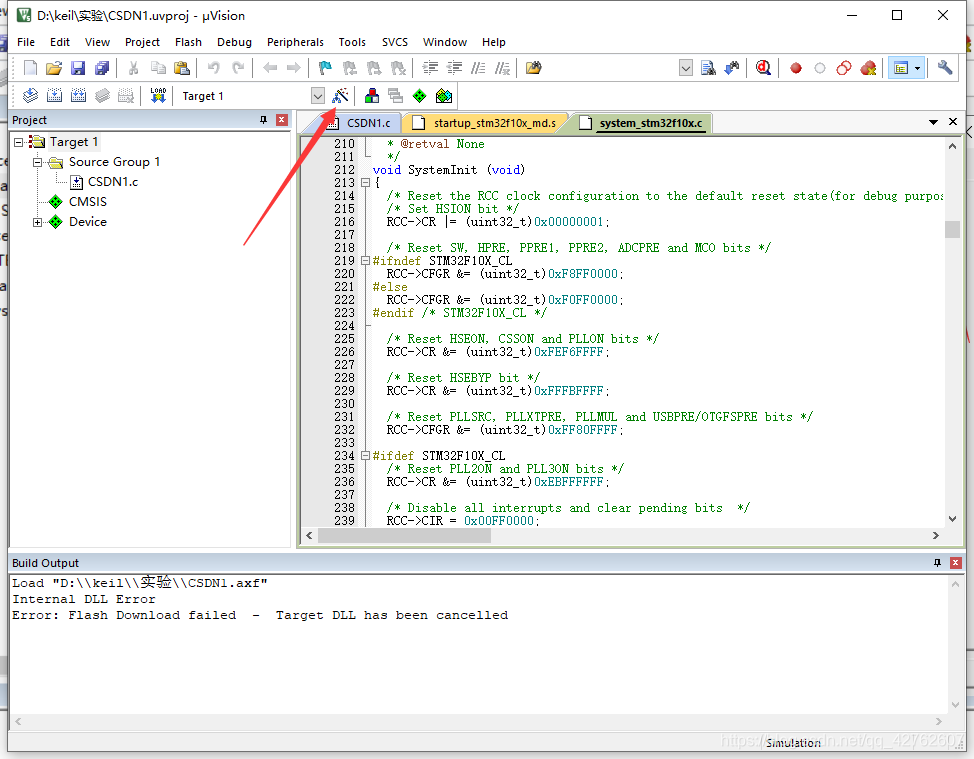Create a new file with toolbar icon
Viewport: 974px width, 759px height.
click(x=30, y=68)
